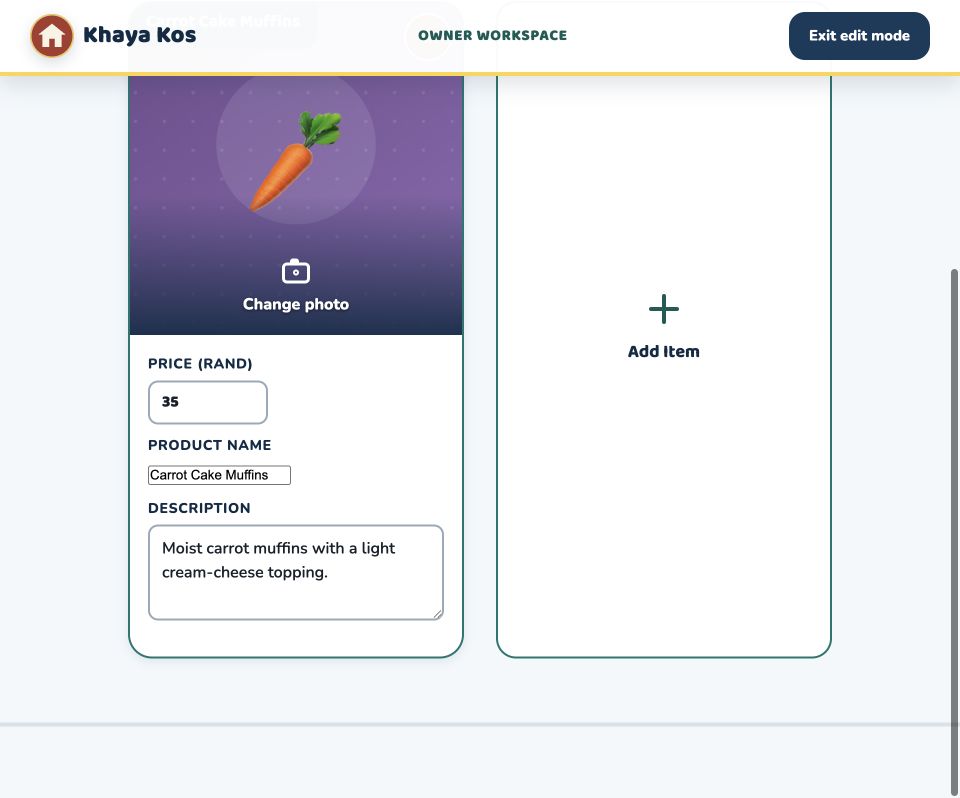Click the PRICE (RAND) label
Viewport: 960px width, 798px height.
(x=200, y=364)
